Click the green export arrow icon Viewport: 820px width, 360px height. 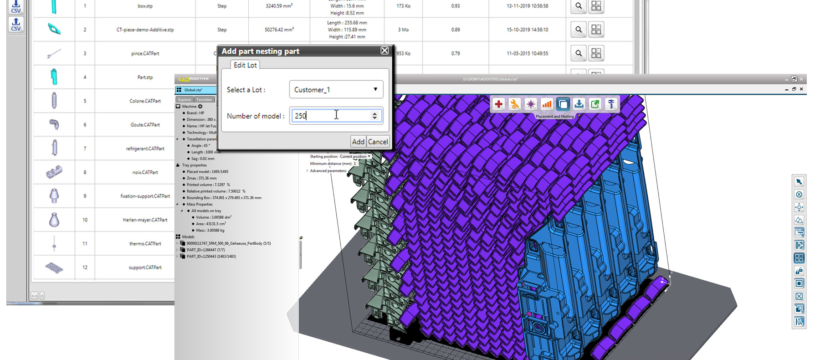click(595, 104)
